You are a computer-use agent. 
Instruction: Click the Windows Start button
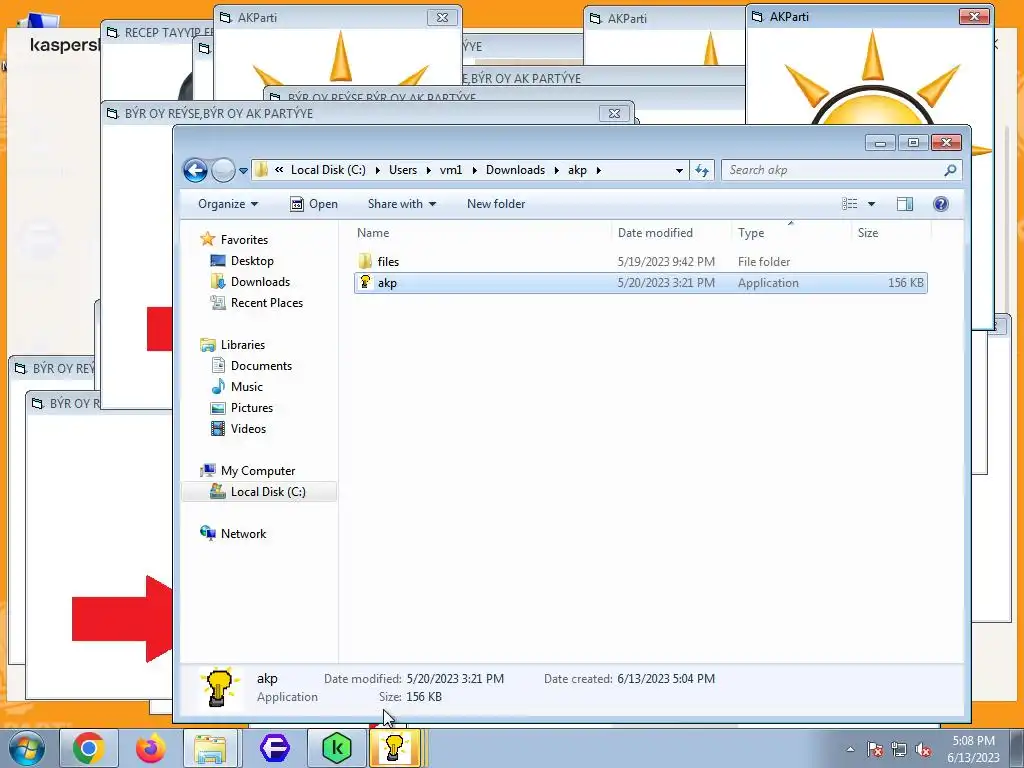coord(27,748)
